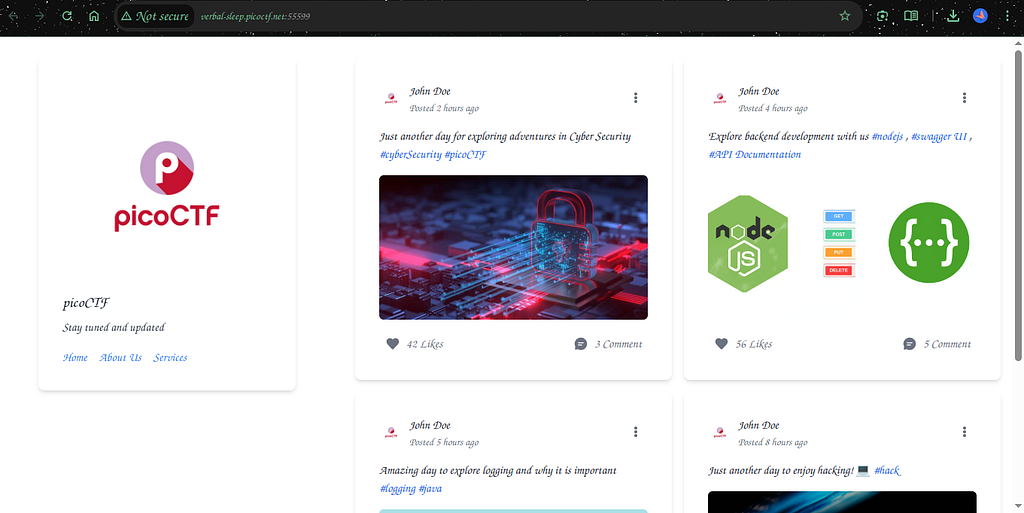1024x513 pixels.
Task: Click the scrollbar up arrow
Action: point(1018,43)
